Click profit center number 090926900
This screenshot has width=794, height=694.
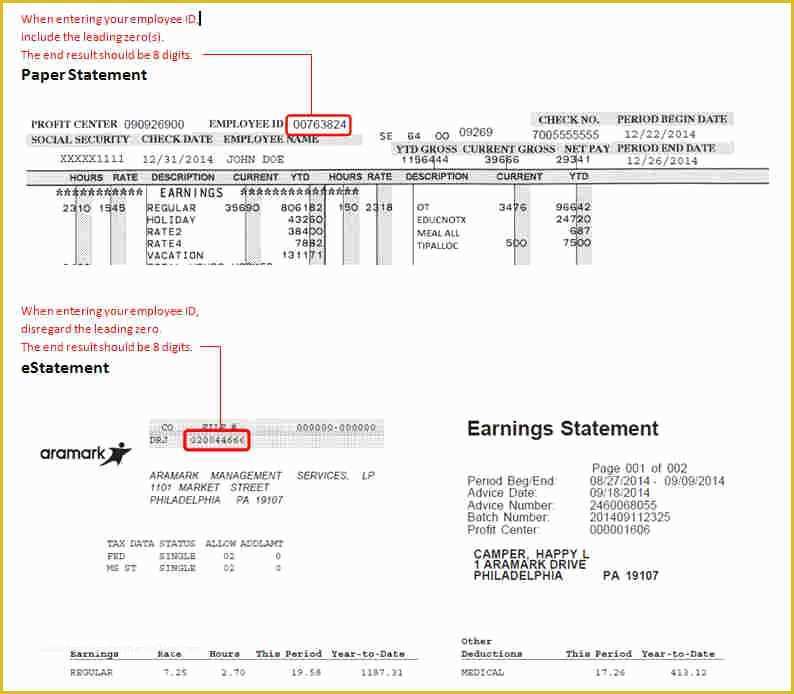click(154, 125)
